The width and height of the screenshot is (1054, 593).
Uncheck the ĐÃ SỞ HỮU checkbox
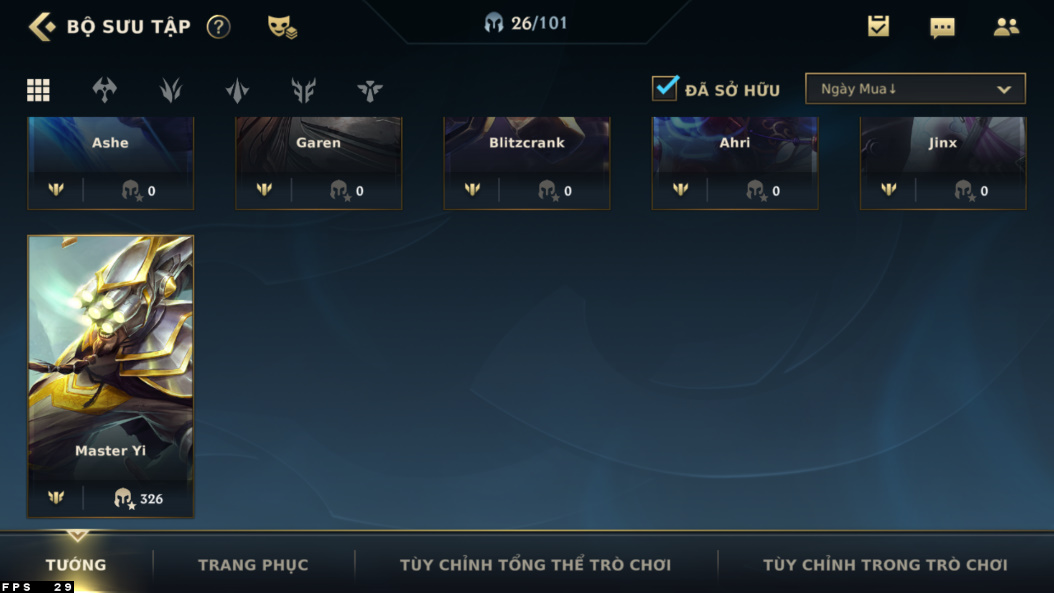click(665, 88)
